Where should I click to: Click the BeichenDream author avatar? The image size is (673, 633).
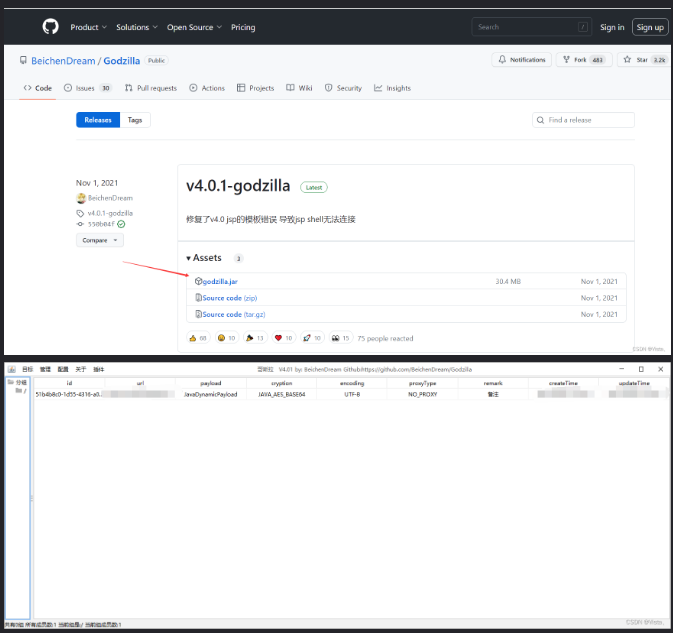[81, 198]
